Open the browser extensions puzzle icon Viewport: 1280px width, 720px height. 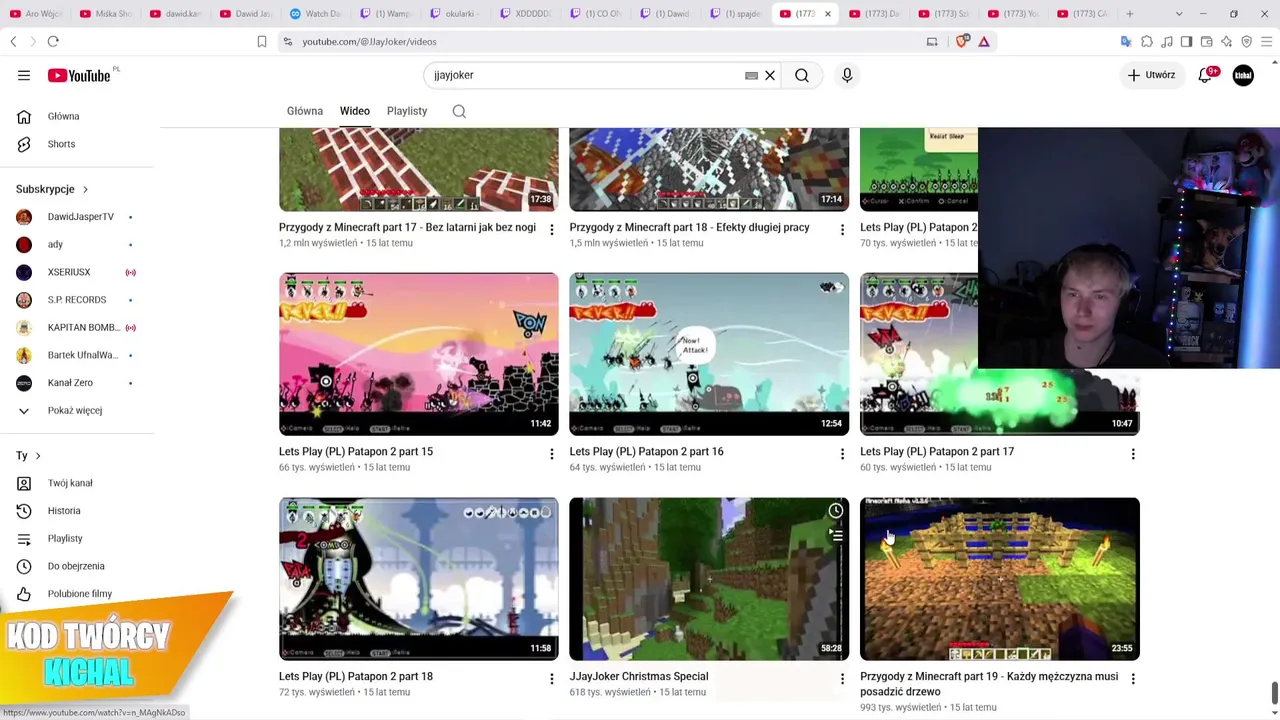[x=1147, y=41]
